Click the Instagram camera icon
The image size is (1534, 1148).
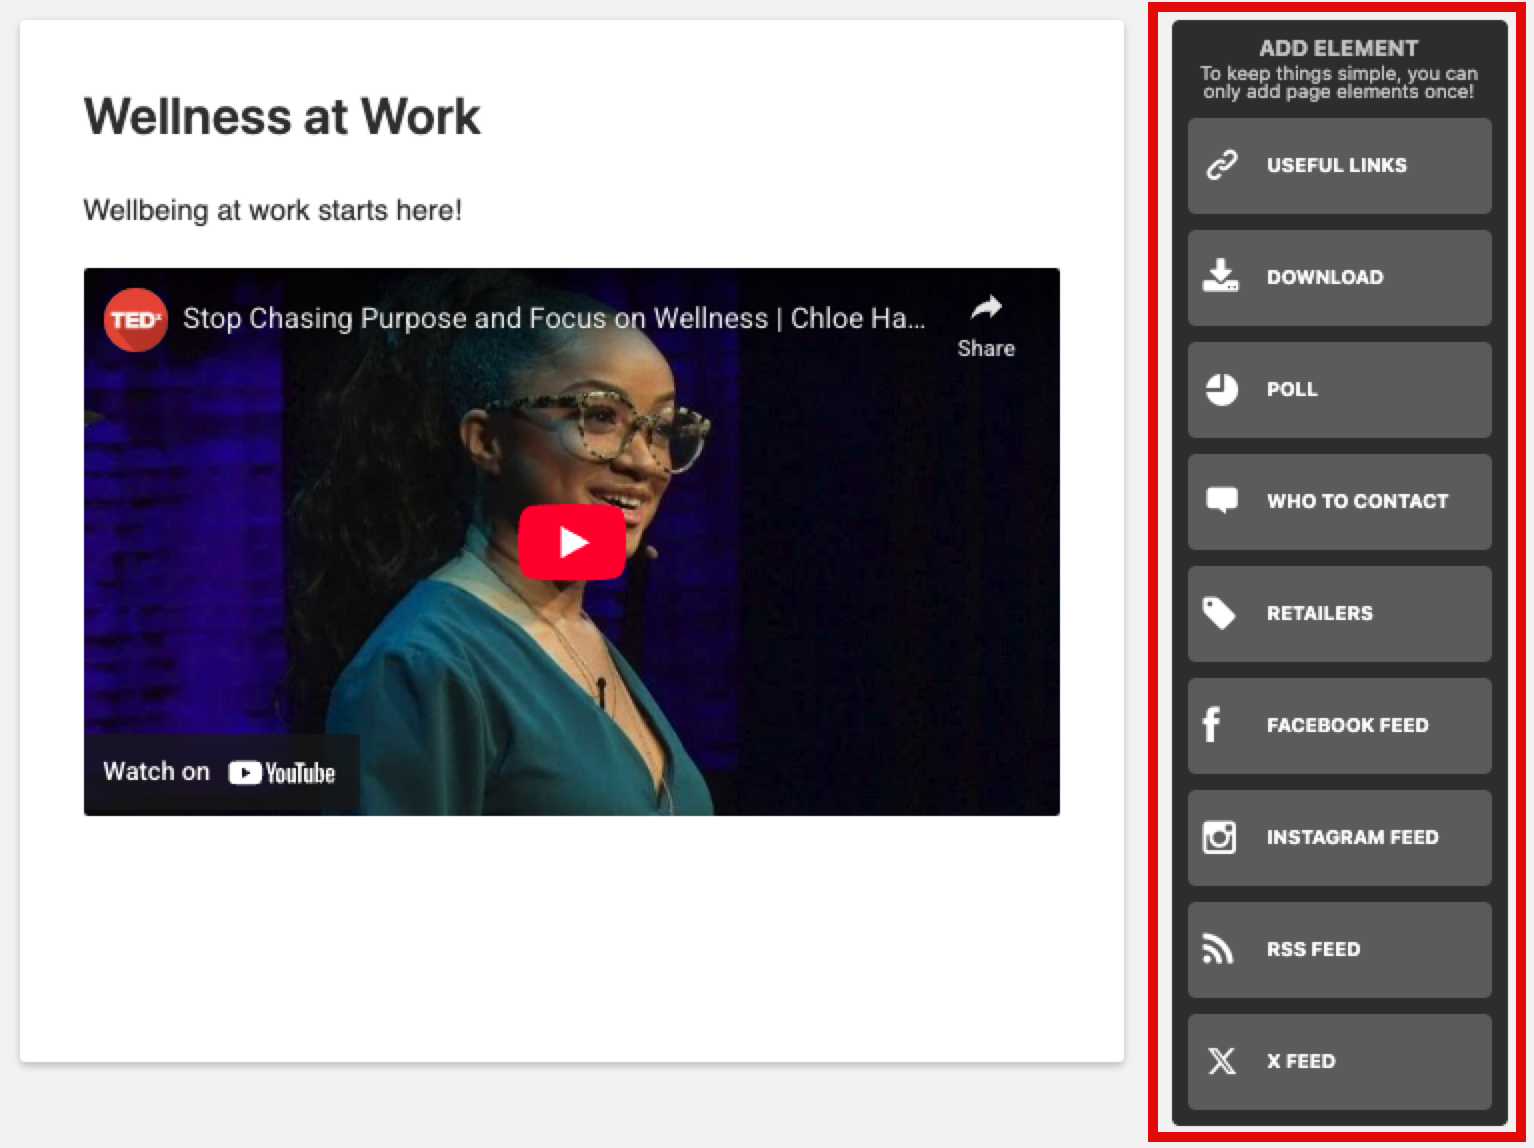click(x=1219, y=836)
